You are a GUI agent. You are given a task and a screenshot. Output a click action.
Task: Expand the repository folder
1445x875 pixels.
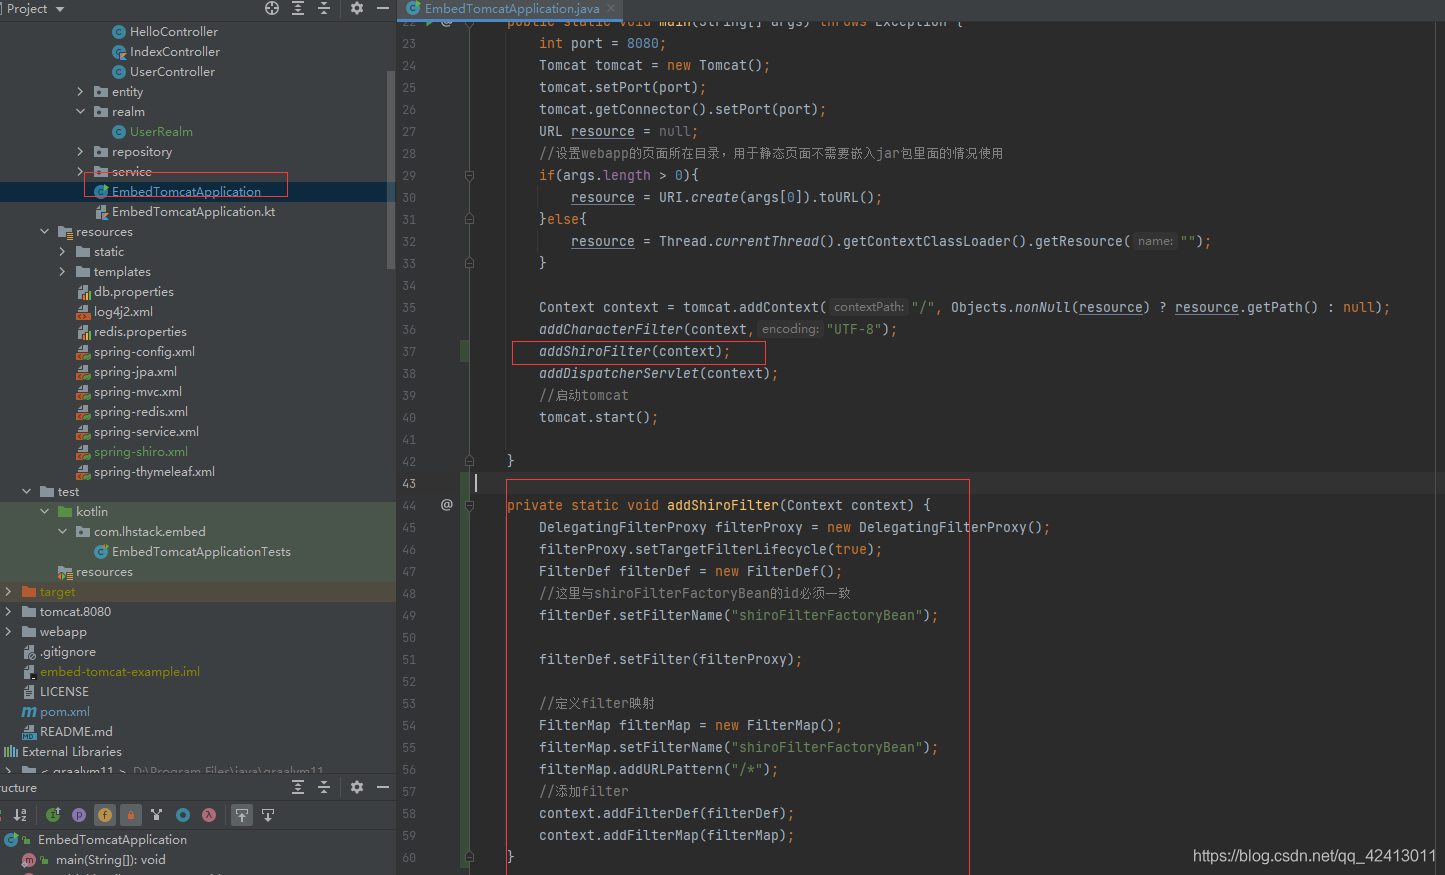pos(81,152)
